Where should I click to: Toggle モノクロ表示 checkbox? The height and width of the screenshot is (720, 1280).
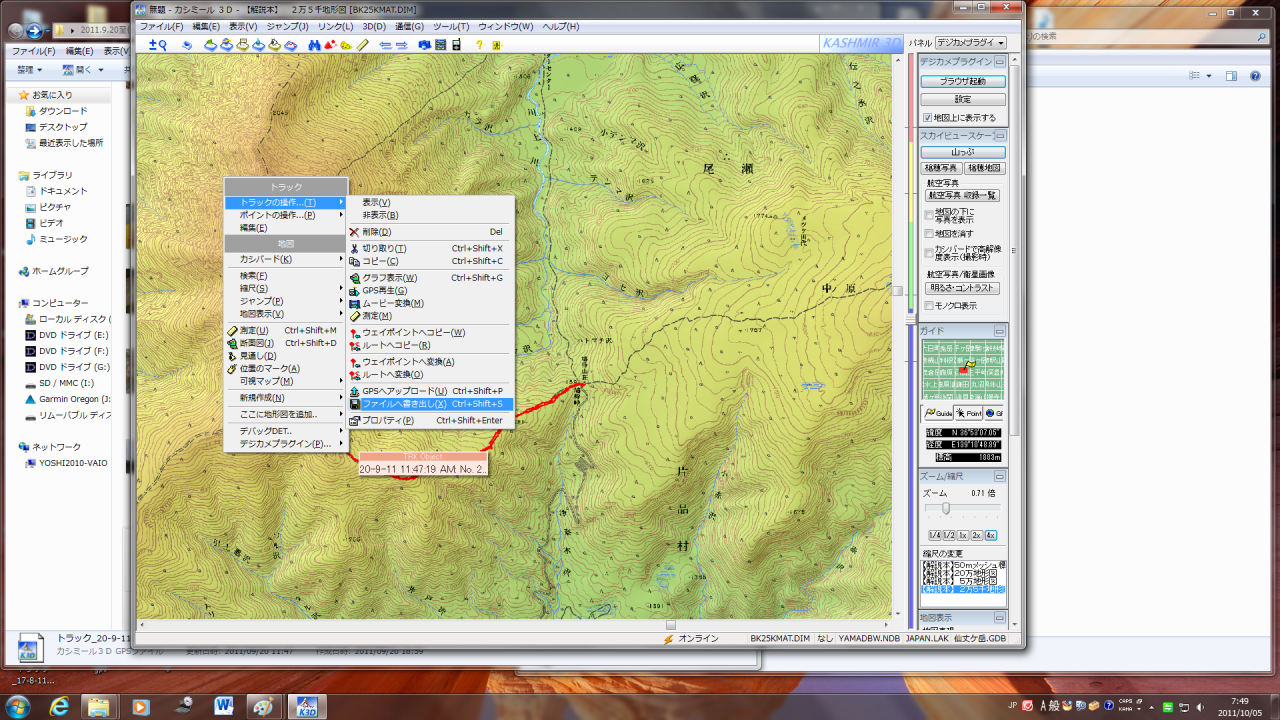point(929,305)
